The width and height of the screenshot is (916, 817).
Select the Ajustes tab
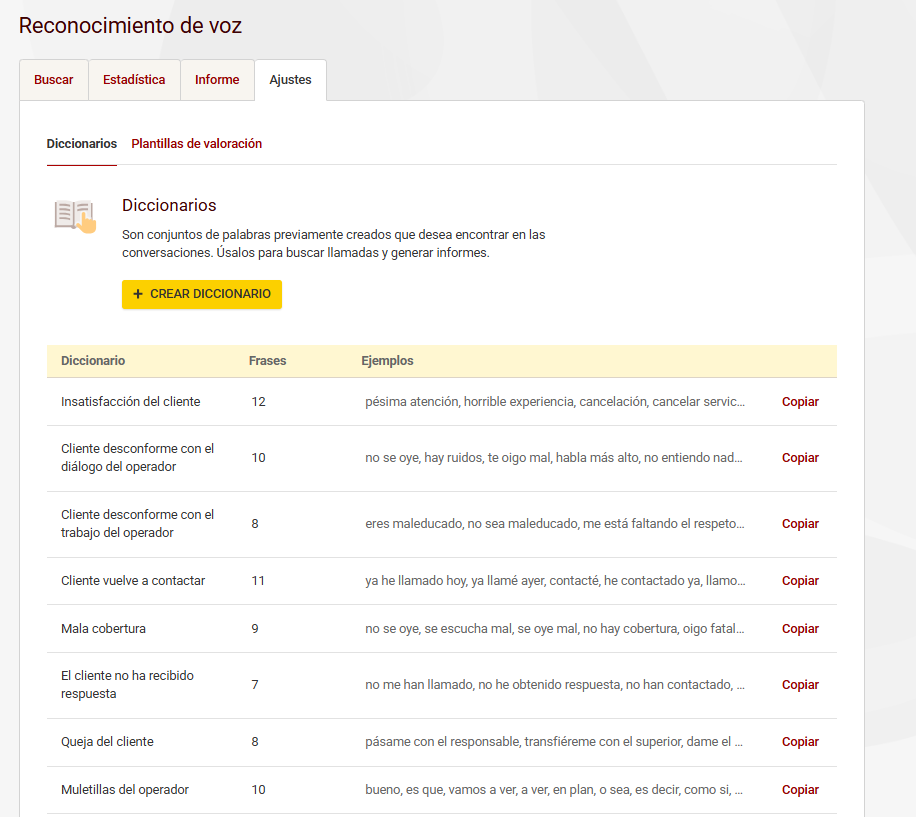point(290,80)
